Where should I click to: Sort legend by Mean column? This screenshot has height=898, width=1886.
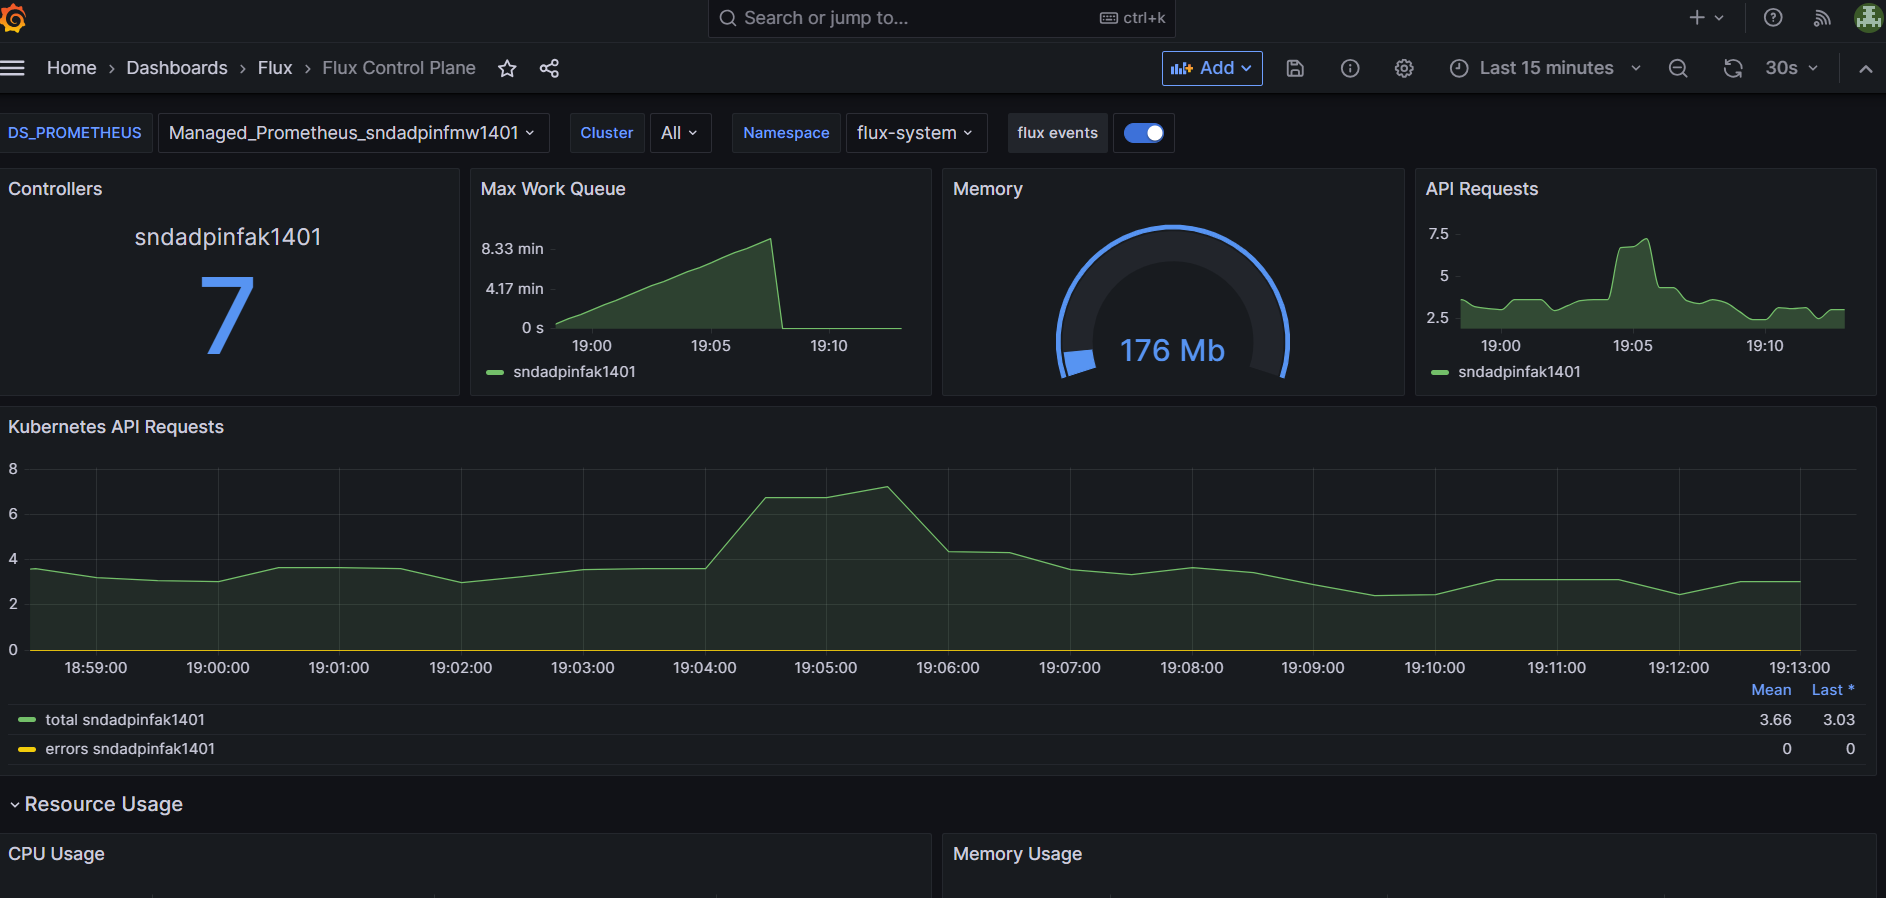(1771, 690)
